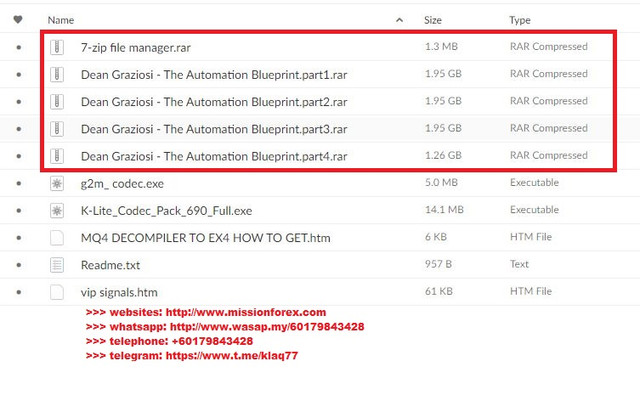
Task: Click the 61 KB size value
Action: pos(438,291)
